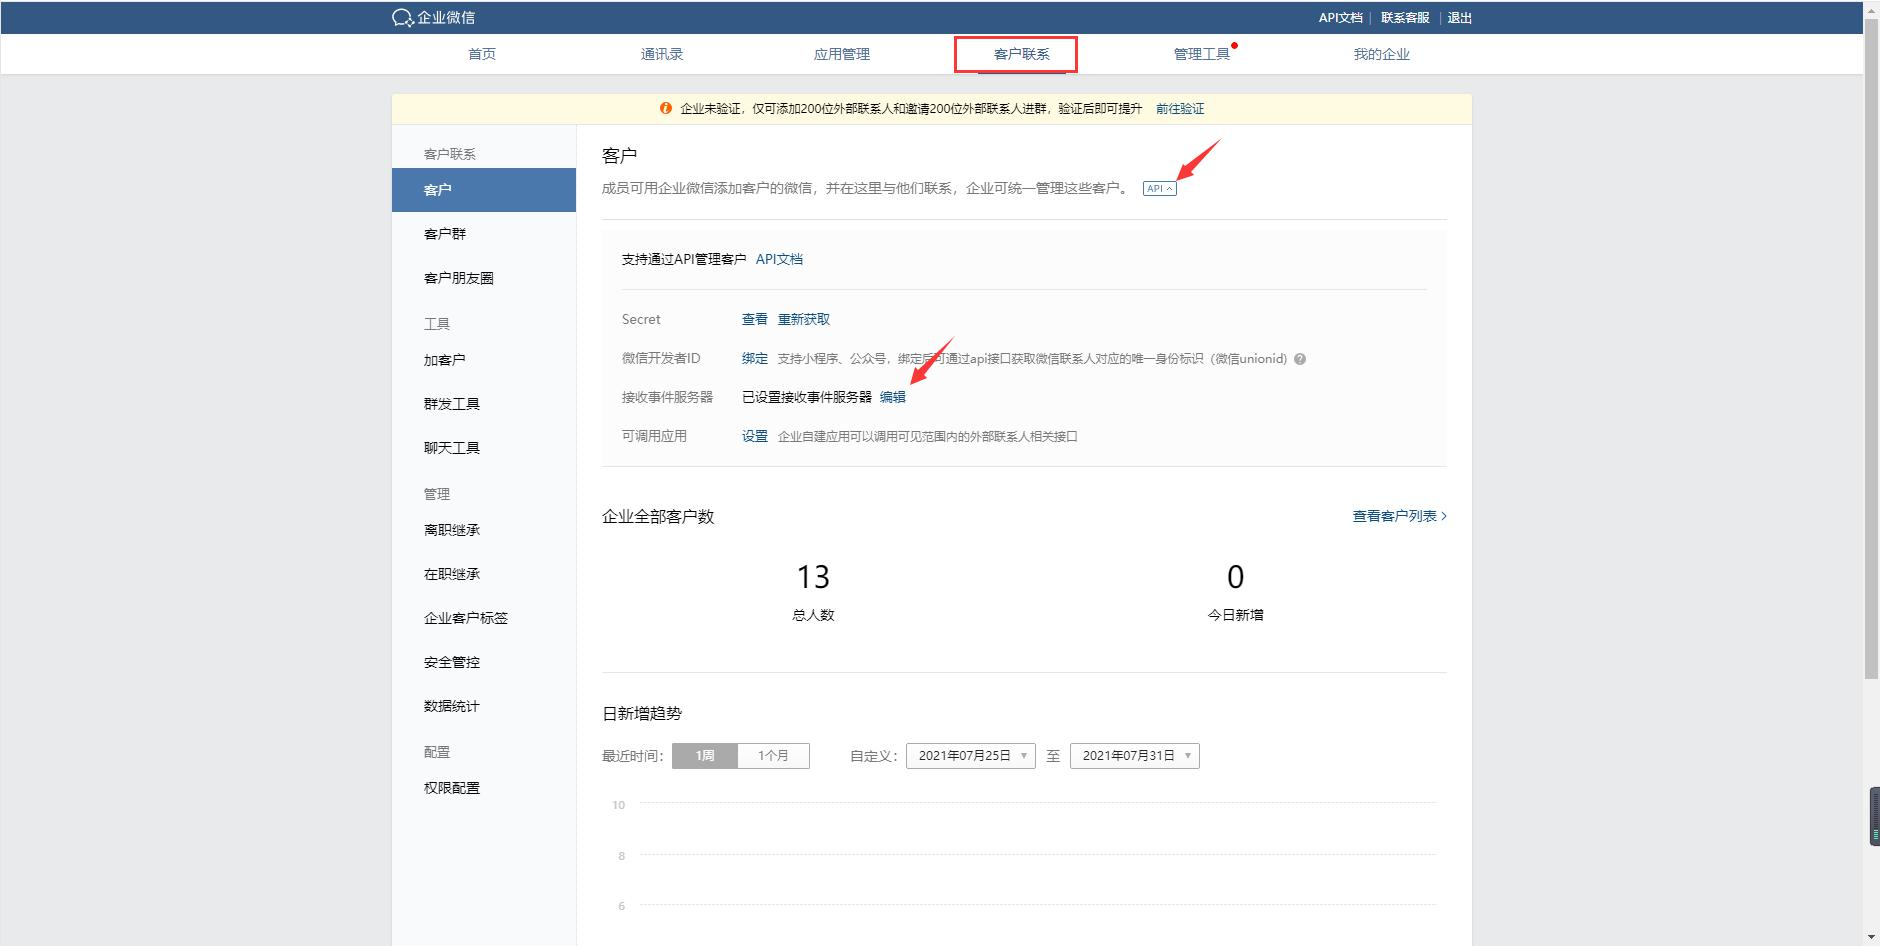
Task: Click the orange info icon in the banner
Action: 666,108
